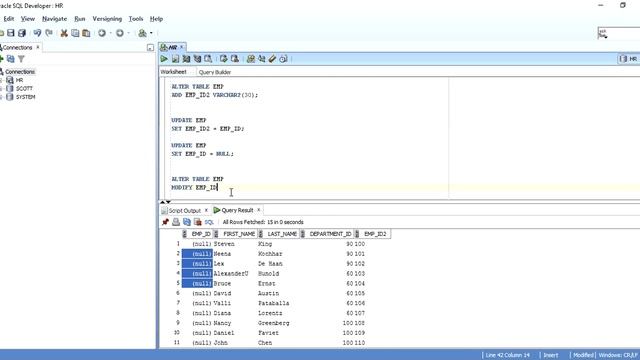Click the Undo arrow icon

(x=37, y=33)
